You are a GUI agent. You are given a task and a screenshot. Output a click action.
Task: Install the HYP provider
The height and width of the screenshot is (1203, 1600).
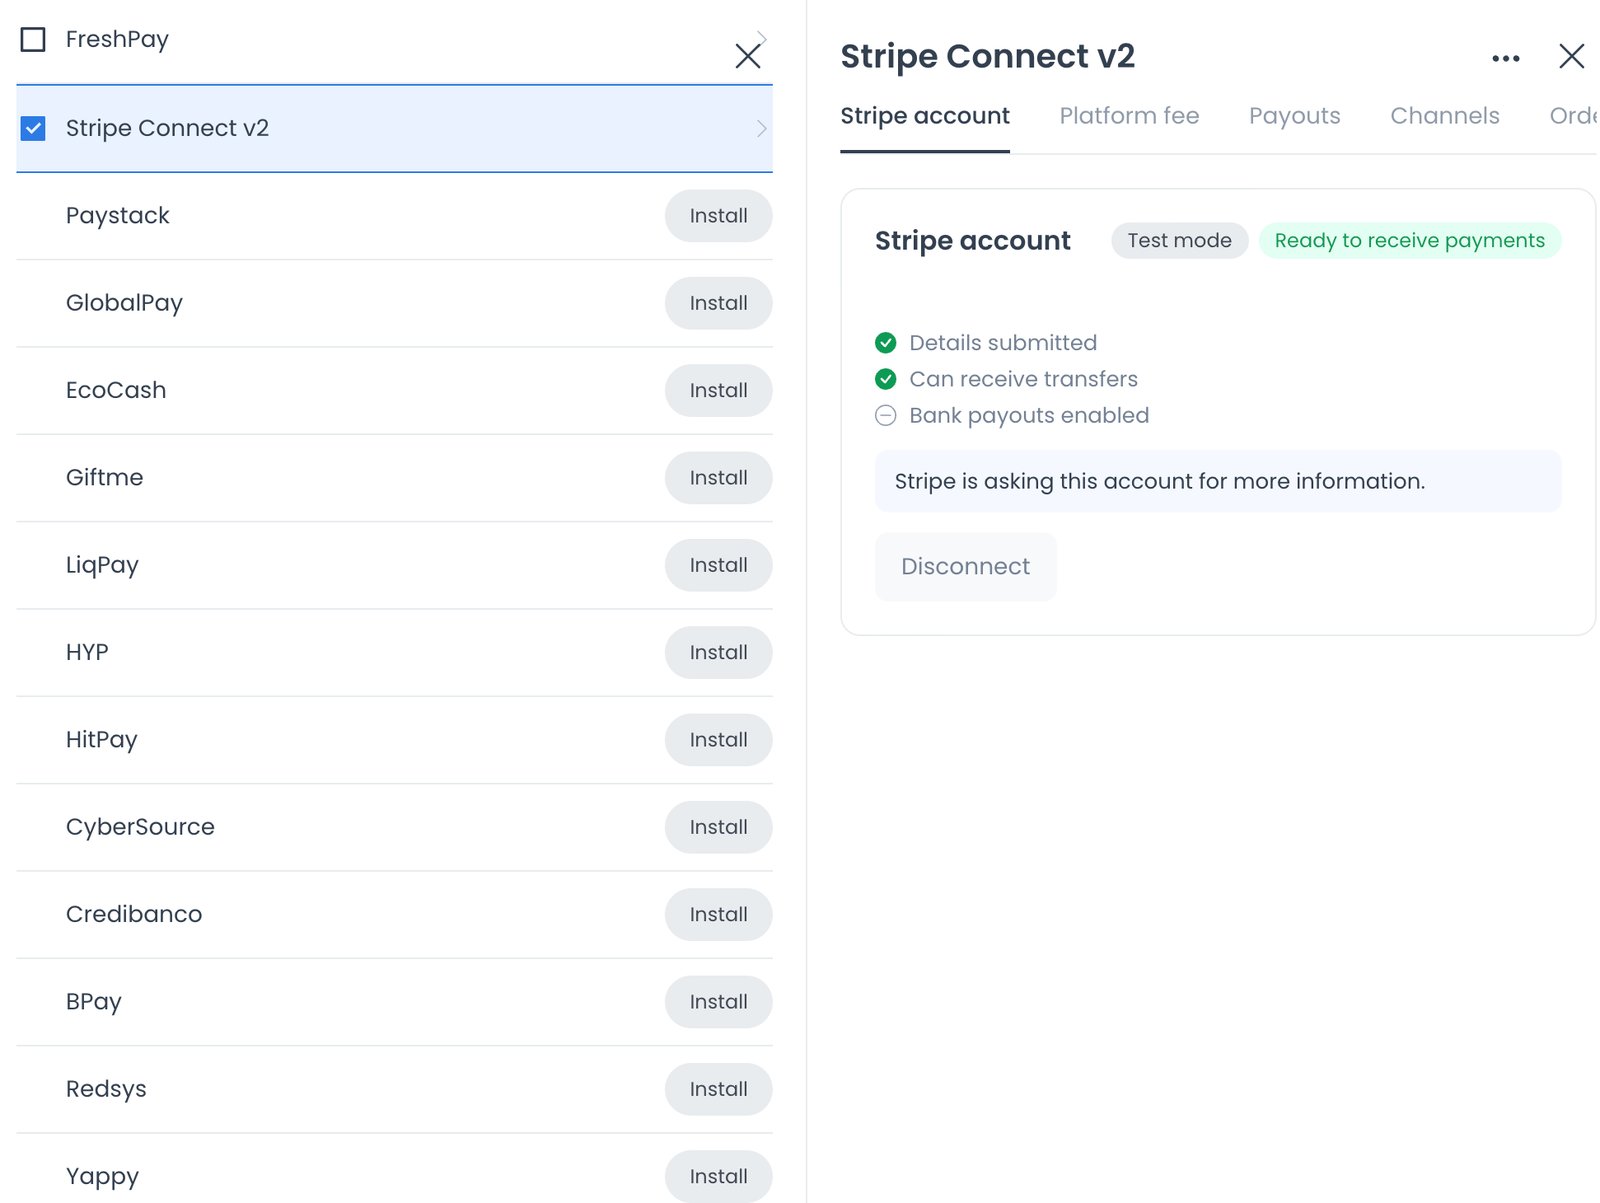tap(718, 652)
